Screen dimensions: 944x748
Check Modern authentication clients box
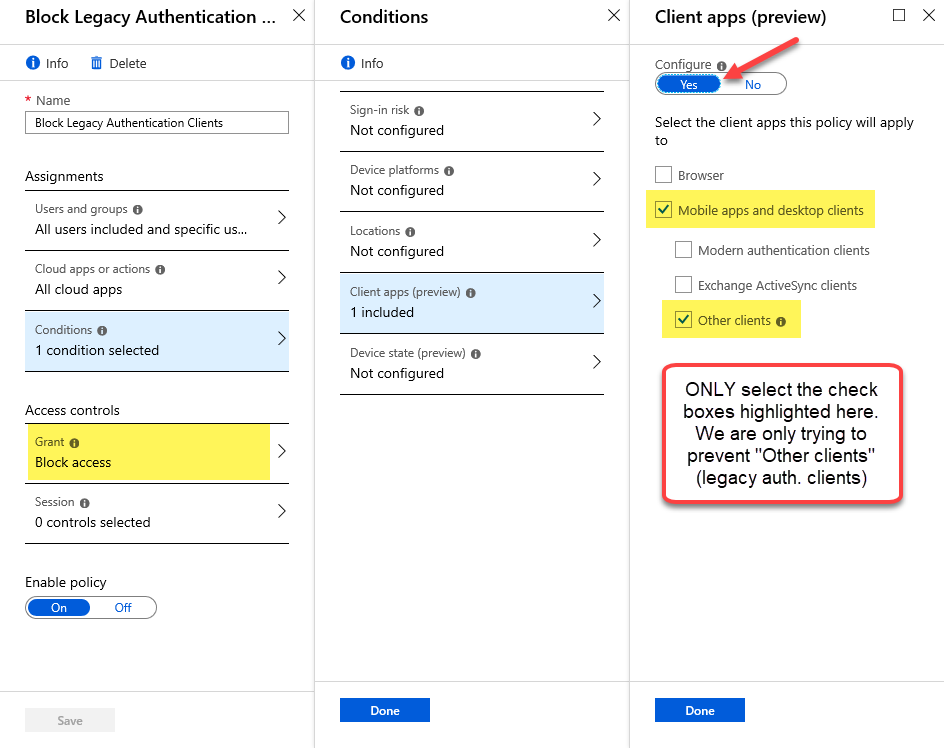click(683, 249)
